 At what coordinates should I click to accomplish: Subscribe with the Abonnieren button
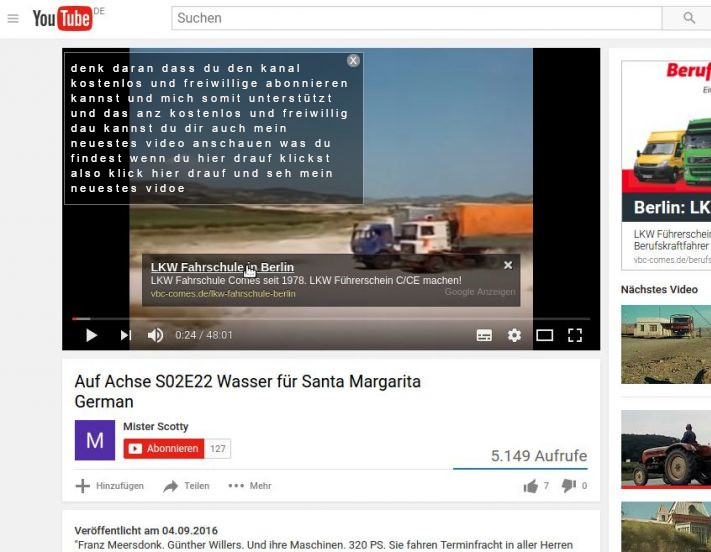(163, 449)
